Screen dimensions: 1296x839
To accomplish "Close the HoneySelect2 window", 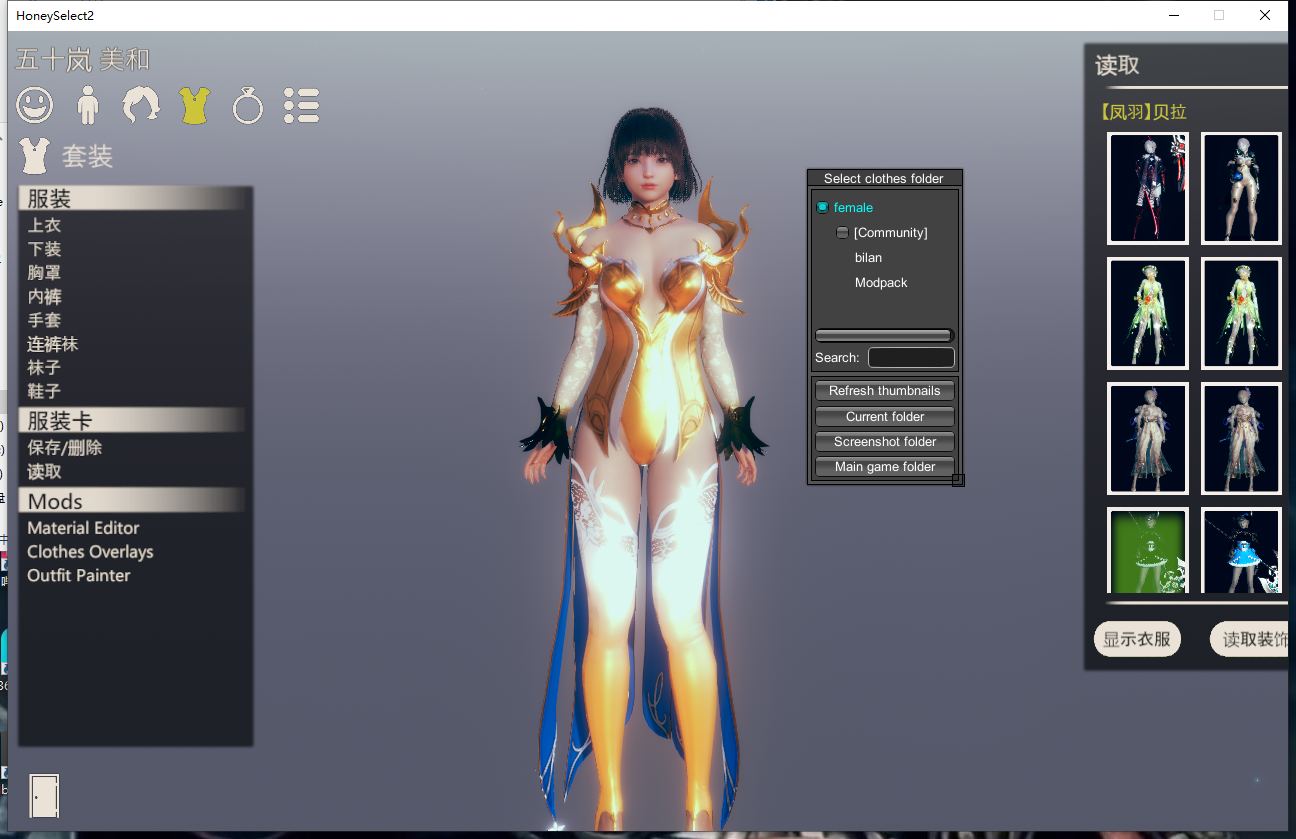I will click(1265, 15).
